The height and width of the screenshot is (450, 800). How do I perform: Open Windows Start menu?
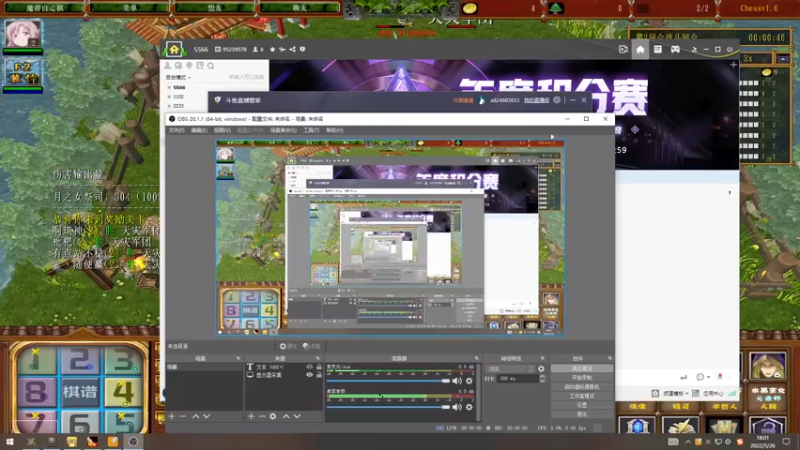10,441
